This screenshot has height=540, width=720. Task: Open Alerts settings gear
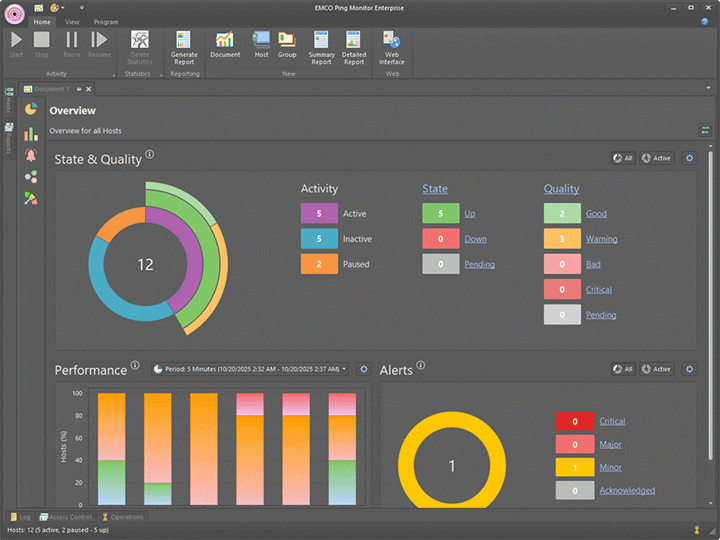click(689, 369)
